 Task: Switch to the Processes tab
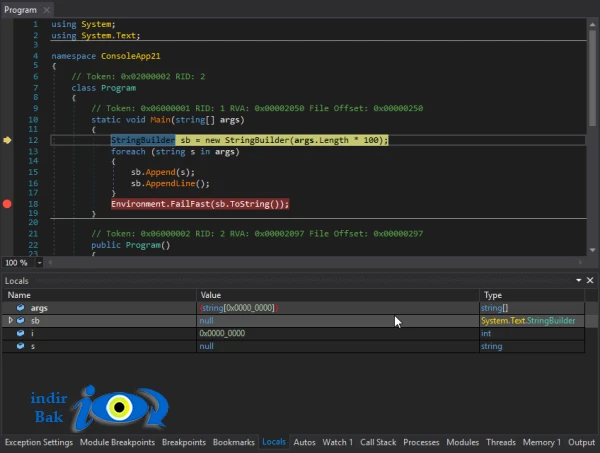[421, 442]
